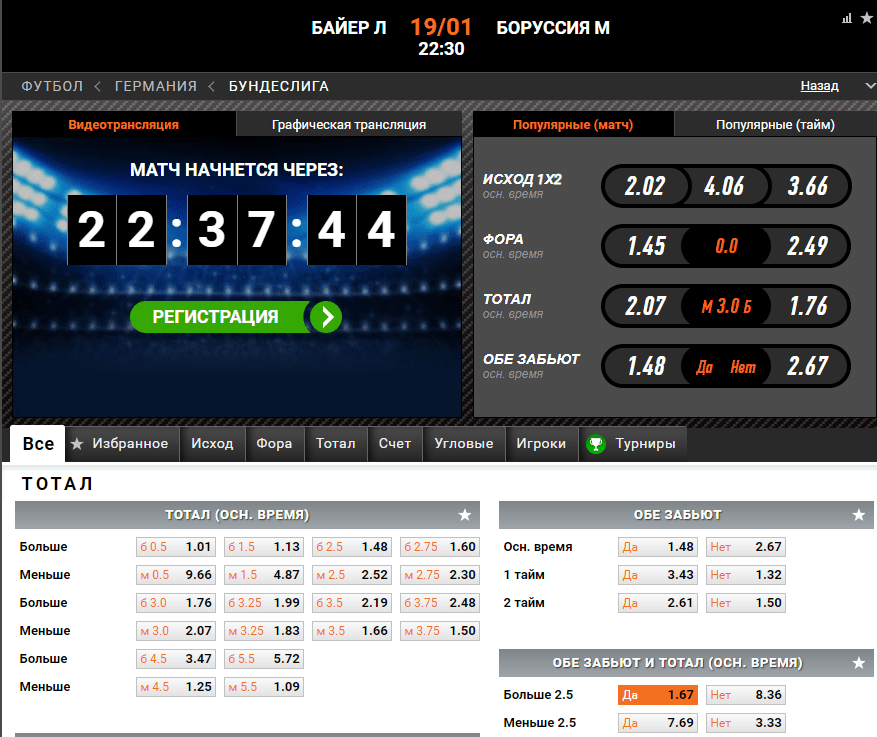Open the match statistics chart icon
877x737 pixels.
coord(847,18)
